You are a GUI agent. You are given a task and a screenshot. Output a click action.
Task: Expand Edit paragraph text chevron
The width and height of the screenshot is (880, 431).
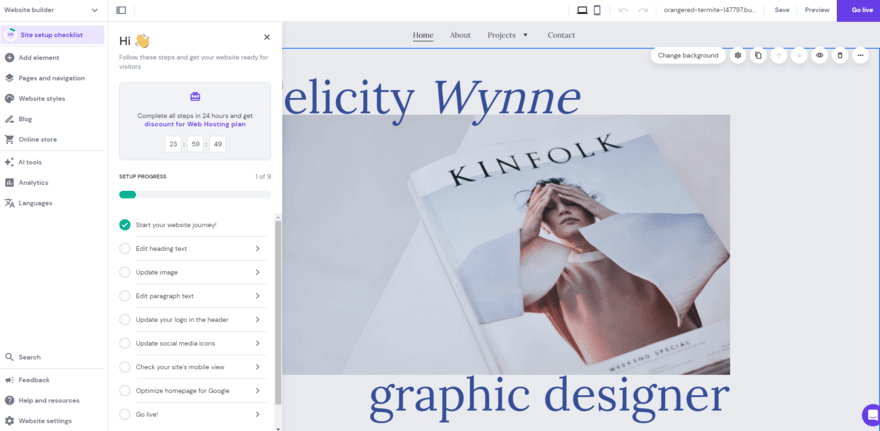[258, 296]
